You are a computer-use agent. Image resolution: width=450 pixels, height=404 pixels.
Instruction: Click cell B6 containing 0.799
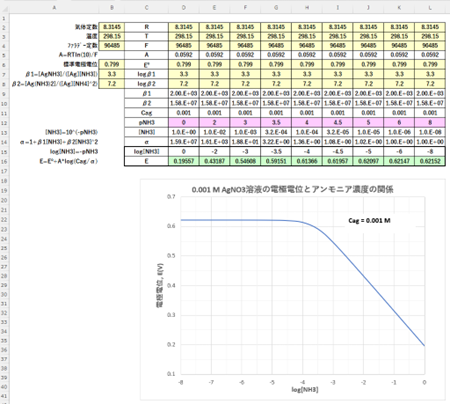point(112,64)
